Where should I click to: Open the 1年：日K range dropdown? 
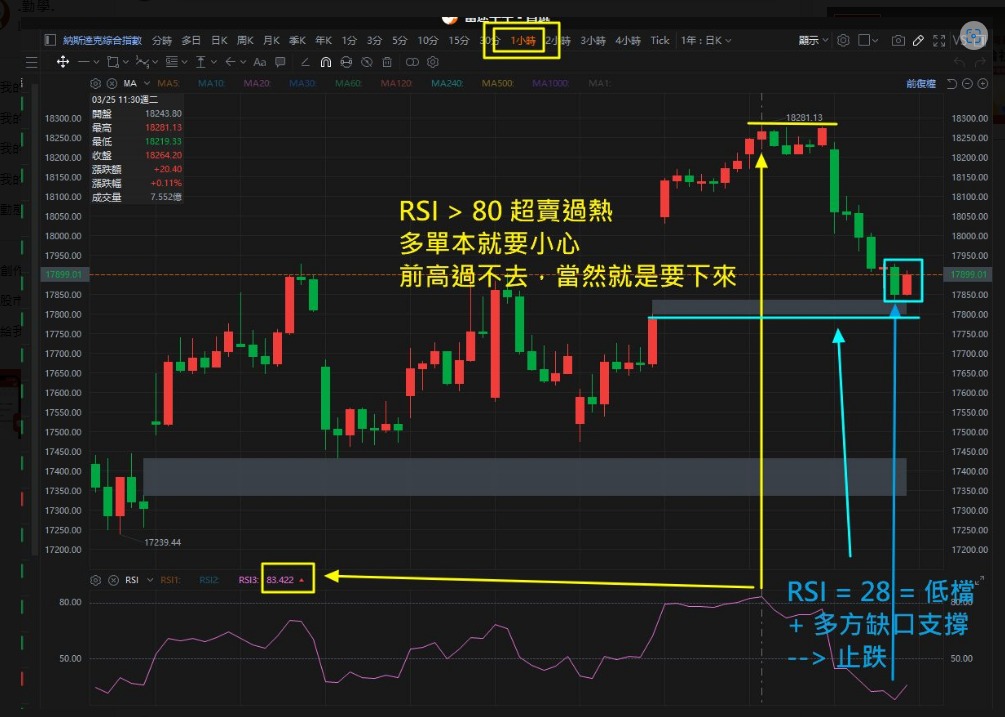coord(706,40)
